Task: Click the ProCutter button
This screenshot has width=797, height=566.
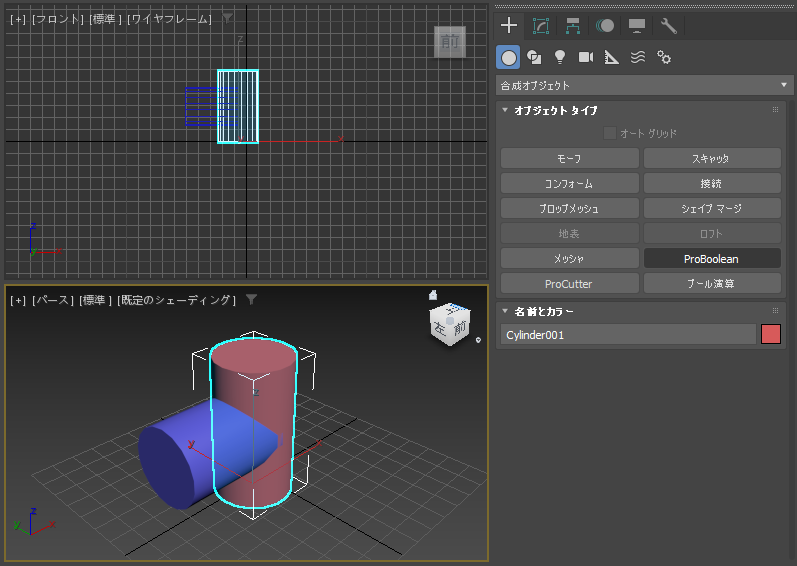Action: 569,284
